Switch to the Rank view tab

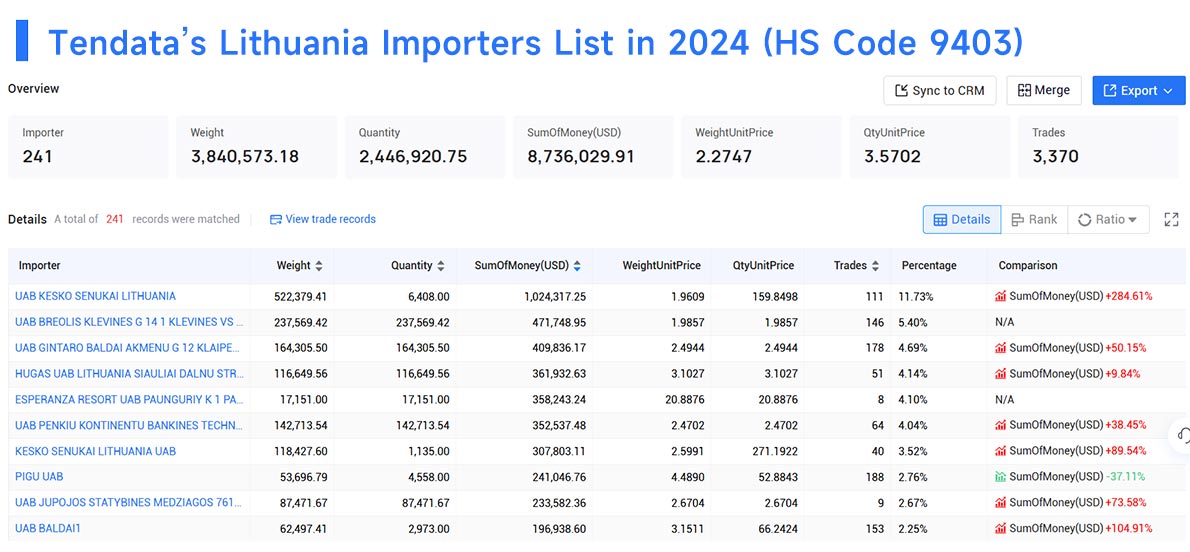[1034, 219]
